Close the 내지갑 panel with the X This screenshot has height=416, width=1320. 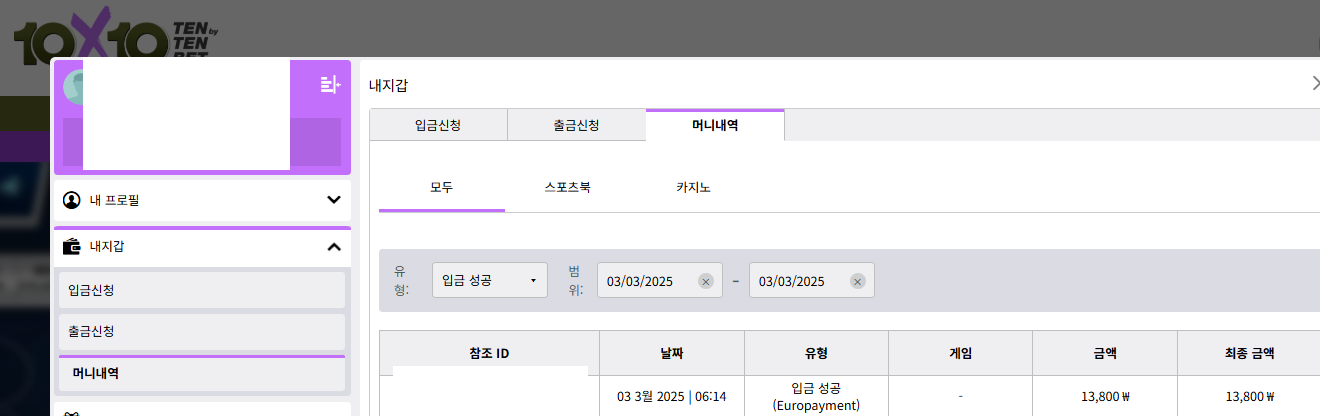pyautogui.click(x=1314, y=84)
